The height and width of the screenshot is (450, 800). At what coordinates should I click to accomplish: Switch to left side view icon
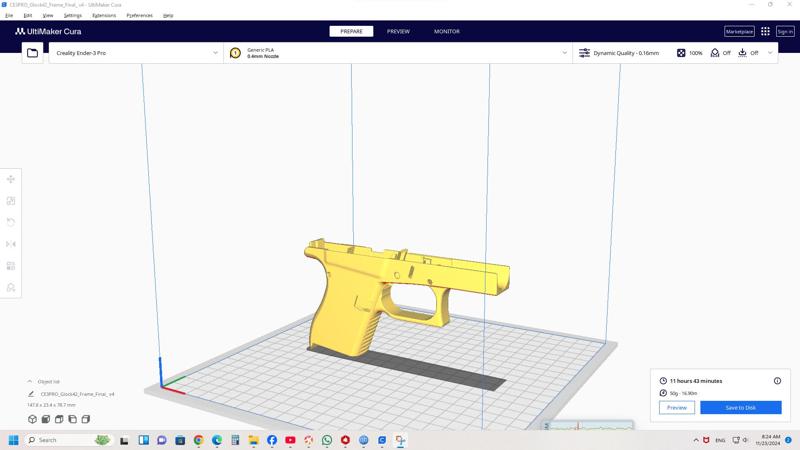click(72, 419)
